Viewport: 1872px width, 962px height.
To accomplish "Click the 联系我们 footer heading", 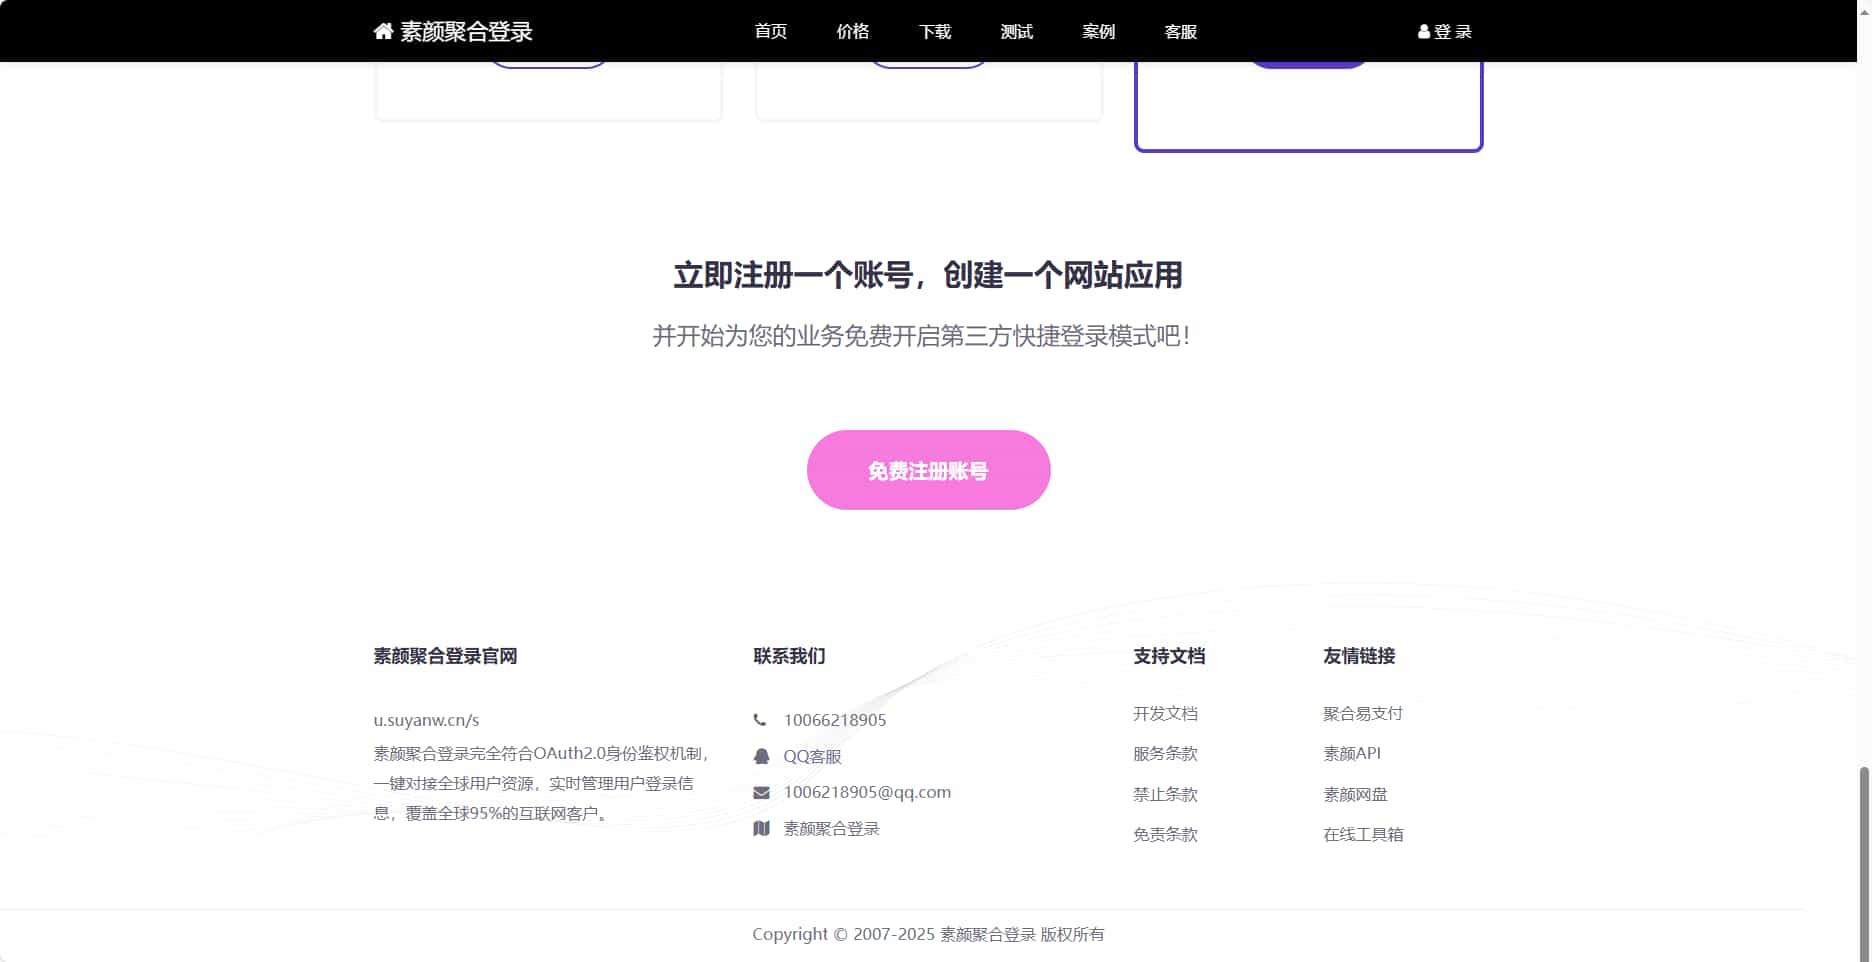I will click(x=789, y=656).
